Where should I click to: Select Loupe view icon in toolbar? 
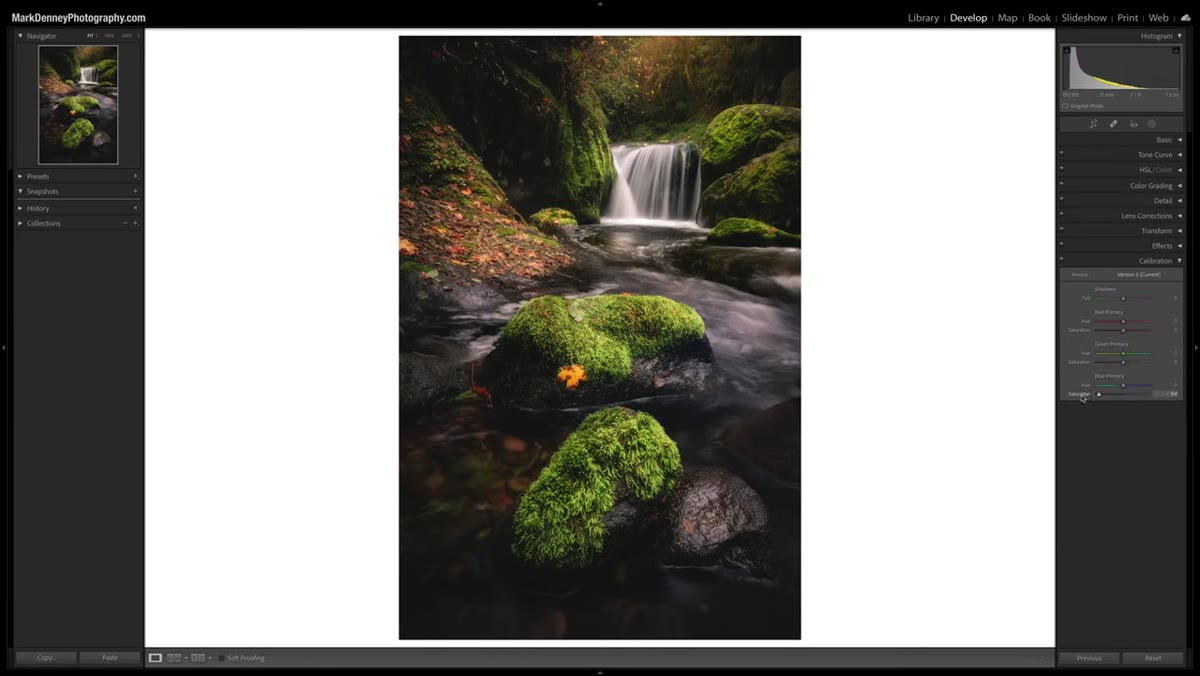(155, 658)
